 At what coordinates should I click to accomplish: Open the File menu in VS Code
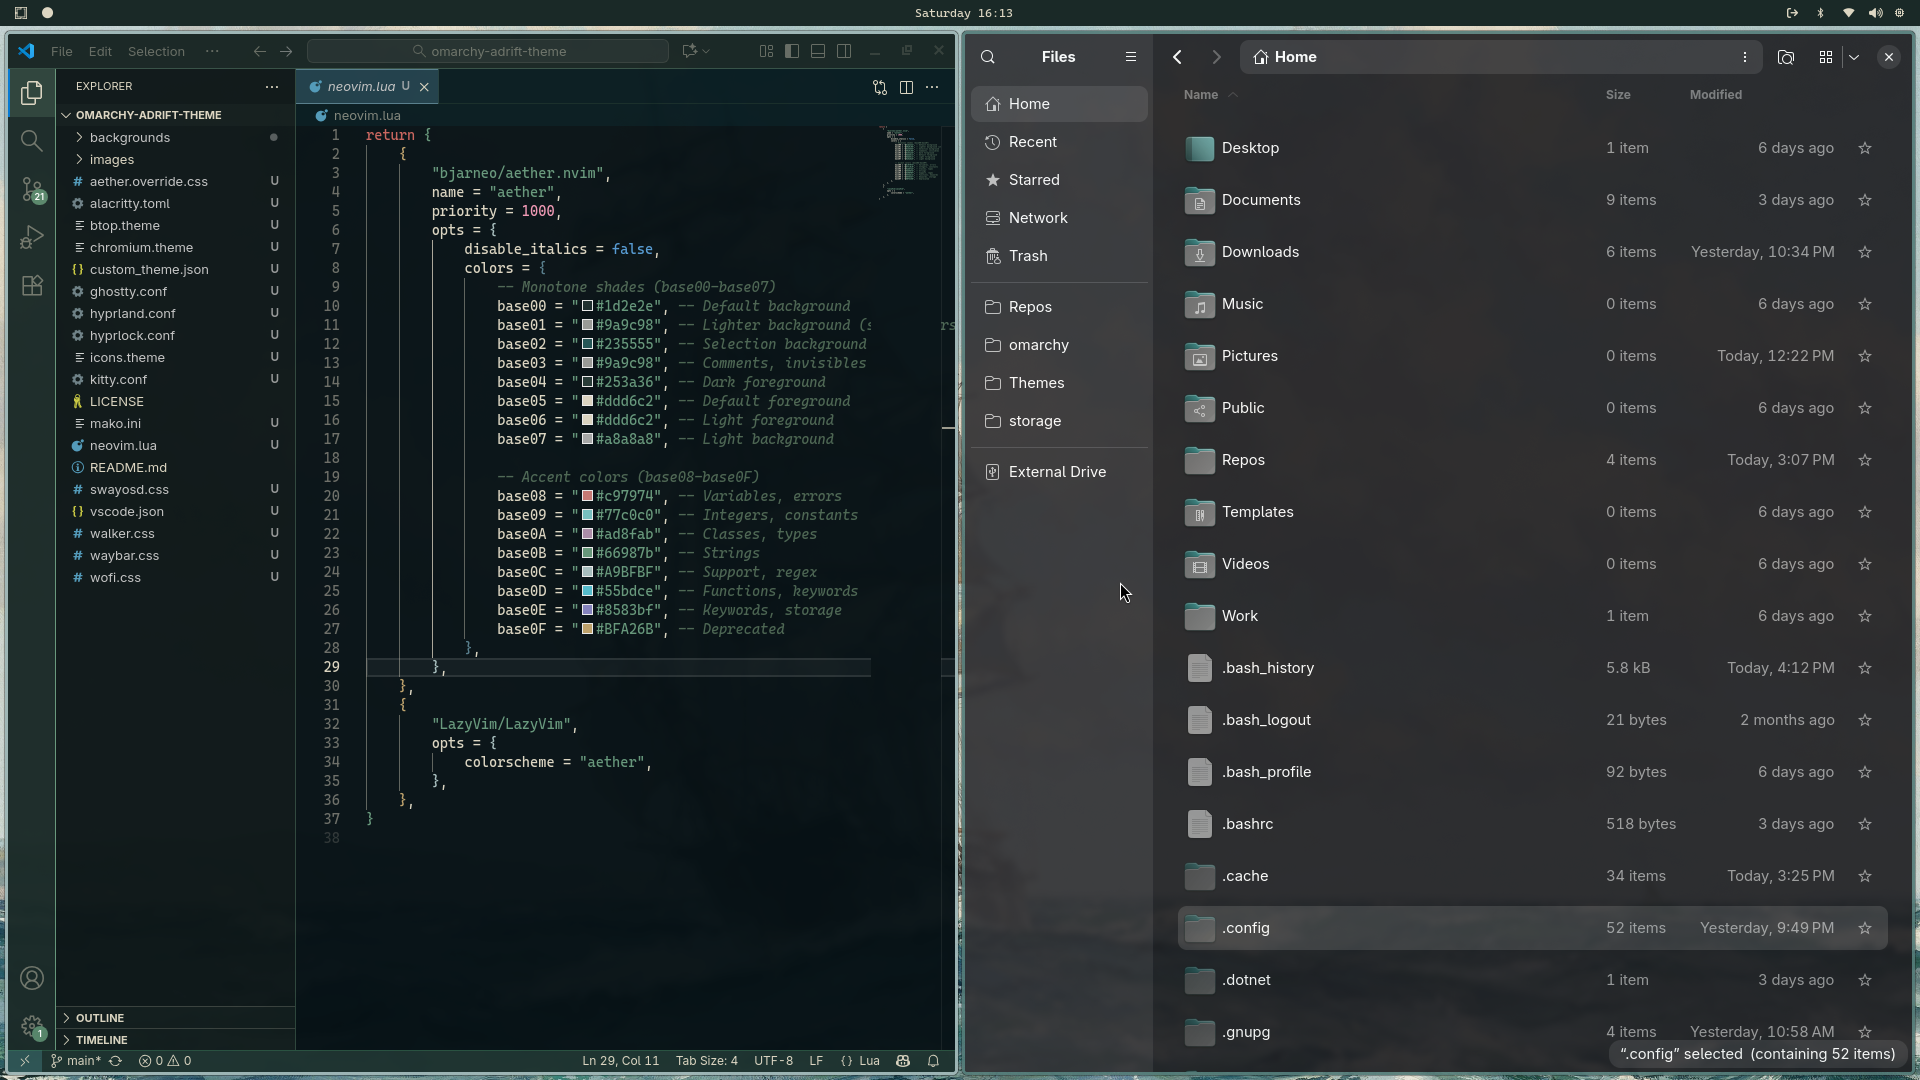(61, 51)
